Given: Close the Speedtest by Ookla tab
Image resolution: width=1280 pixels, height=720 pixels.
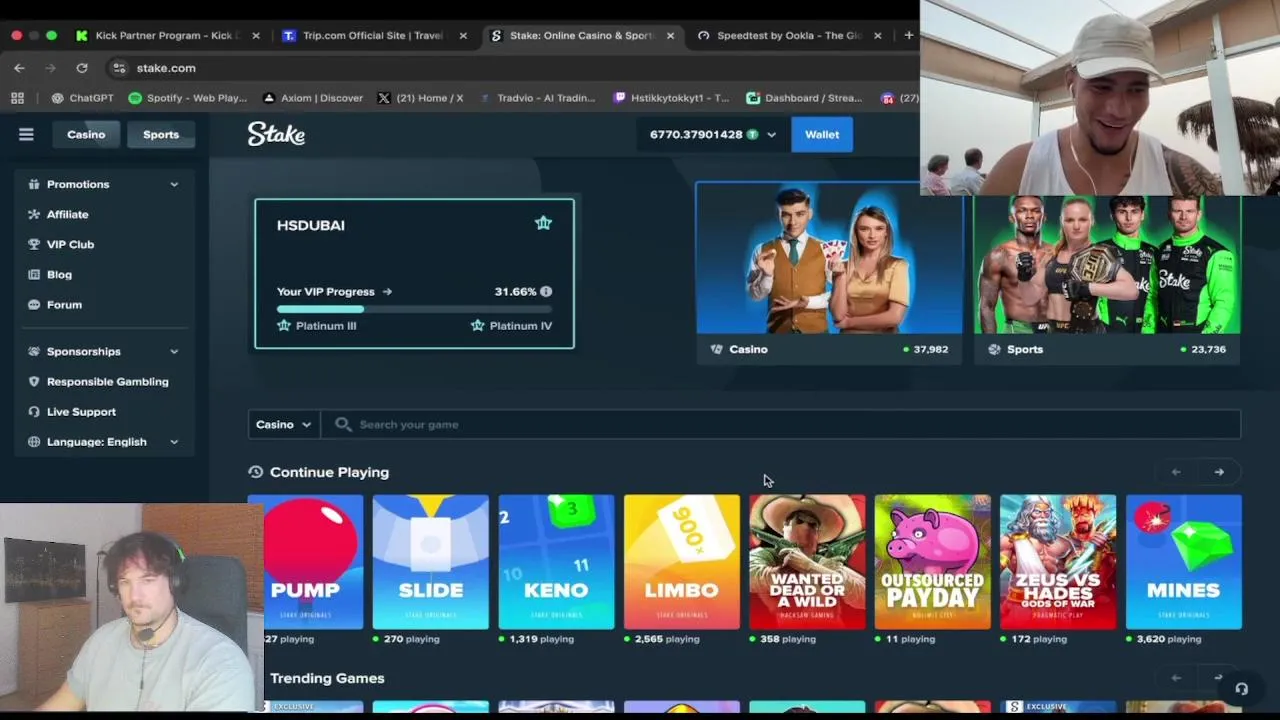Looking at the screenshot, I should 877,35.
